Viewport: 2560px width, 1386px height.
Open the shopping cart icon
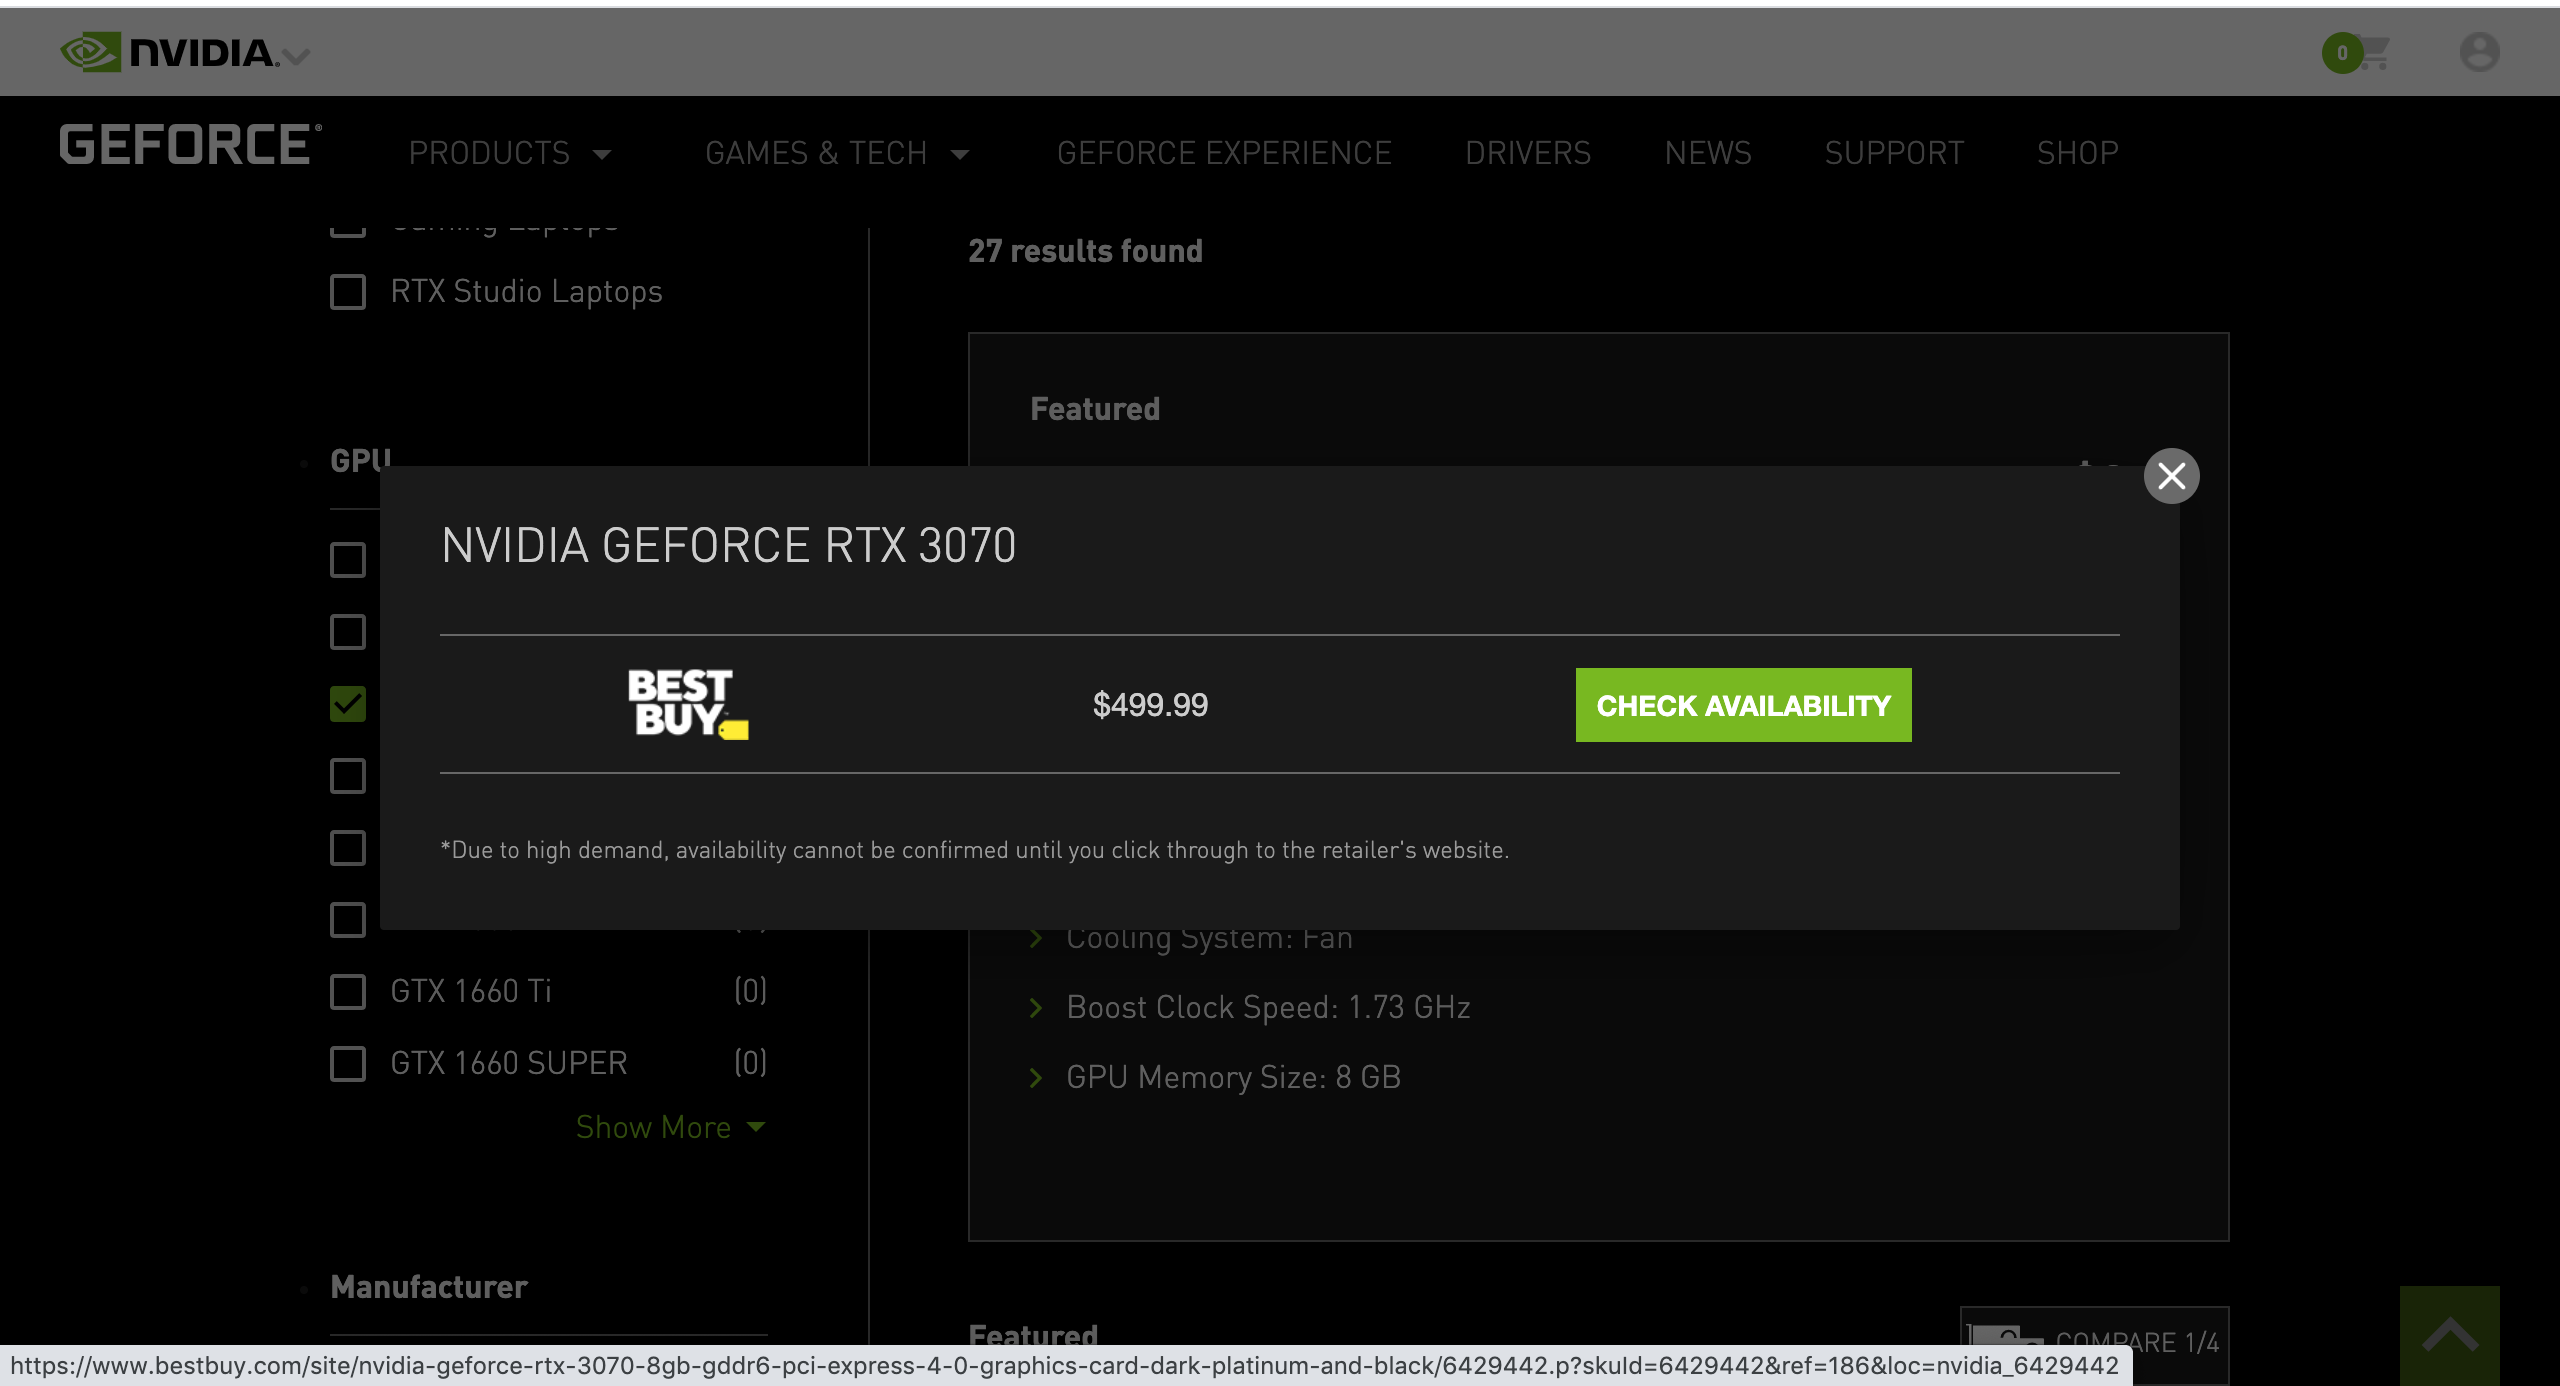(x=2357, y=52)
